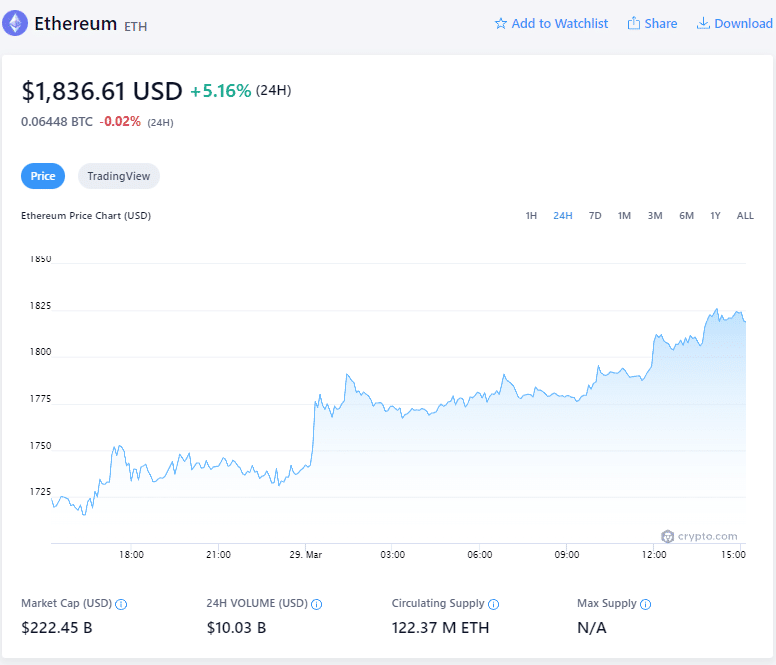Screen dimensions: 776x665
Task: Select 6M chart range
Action: click(686, 216)
